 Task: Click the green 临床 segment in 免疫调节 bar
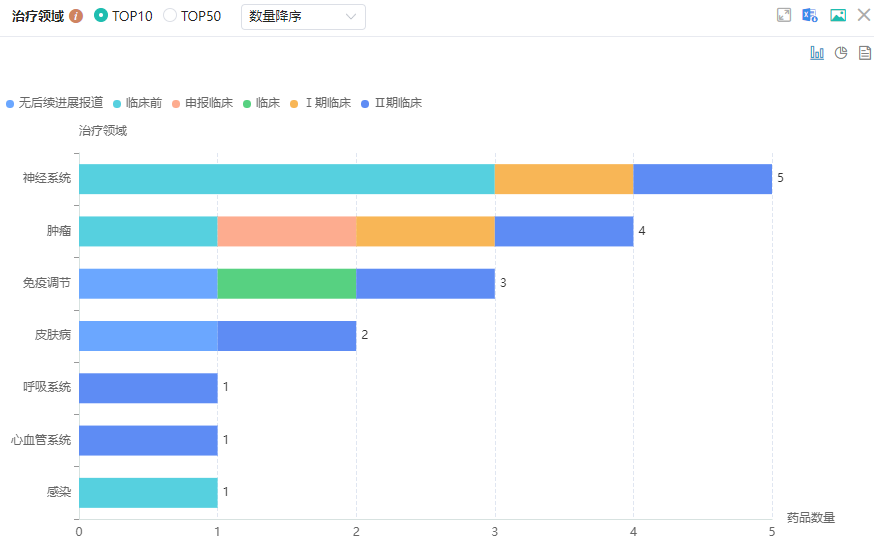pos(287,283)
